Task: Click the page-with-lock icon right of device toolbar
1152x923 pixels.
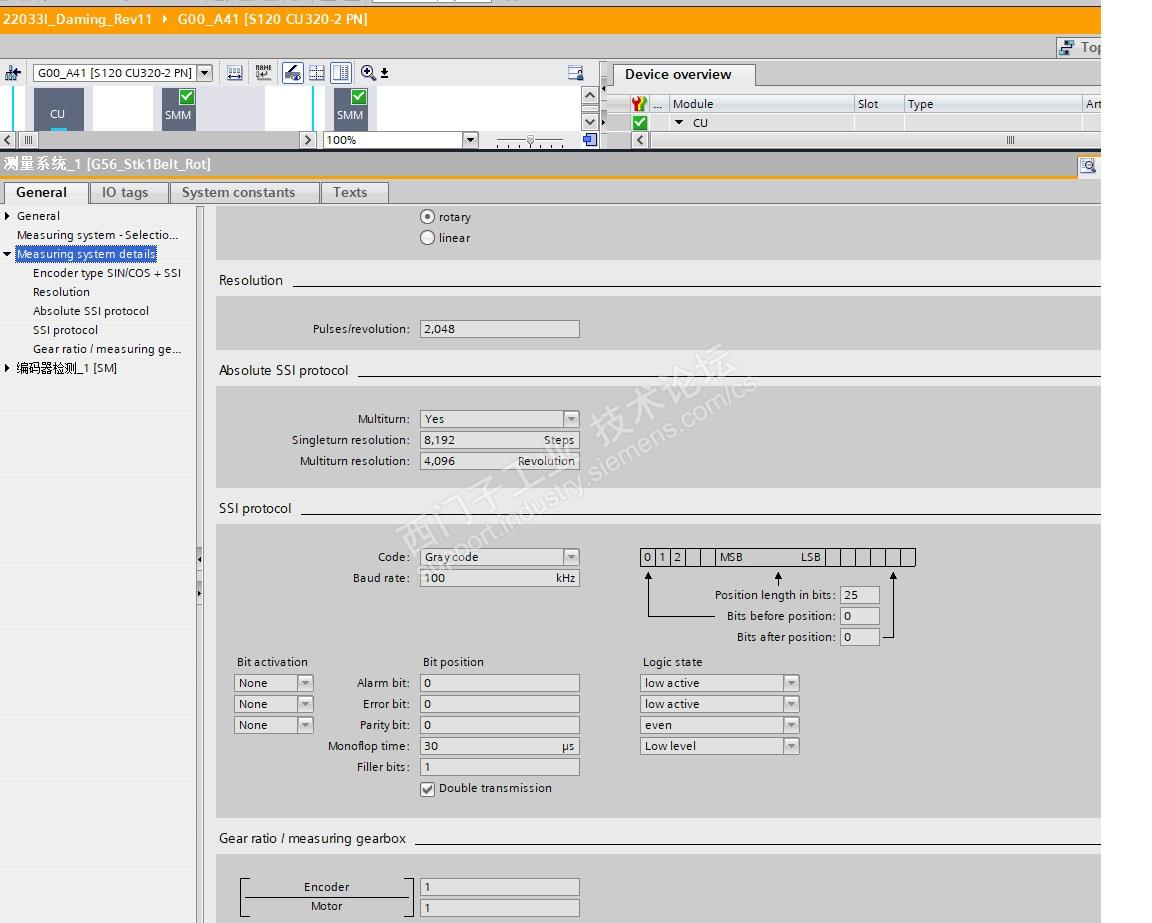Action: (x=575, y=73)
